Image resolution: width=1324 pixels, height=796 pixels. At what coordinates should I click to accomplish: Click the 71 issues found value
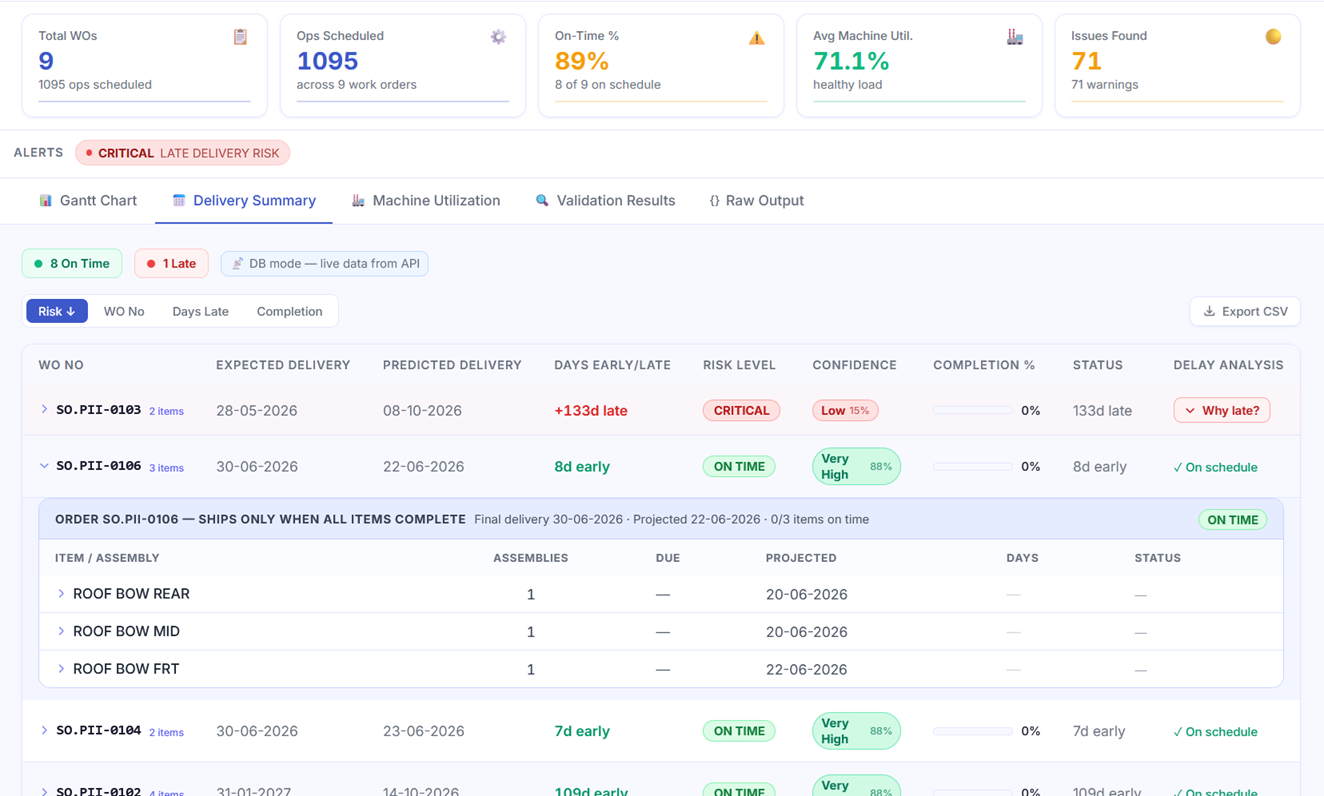pos(1086,61)
